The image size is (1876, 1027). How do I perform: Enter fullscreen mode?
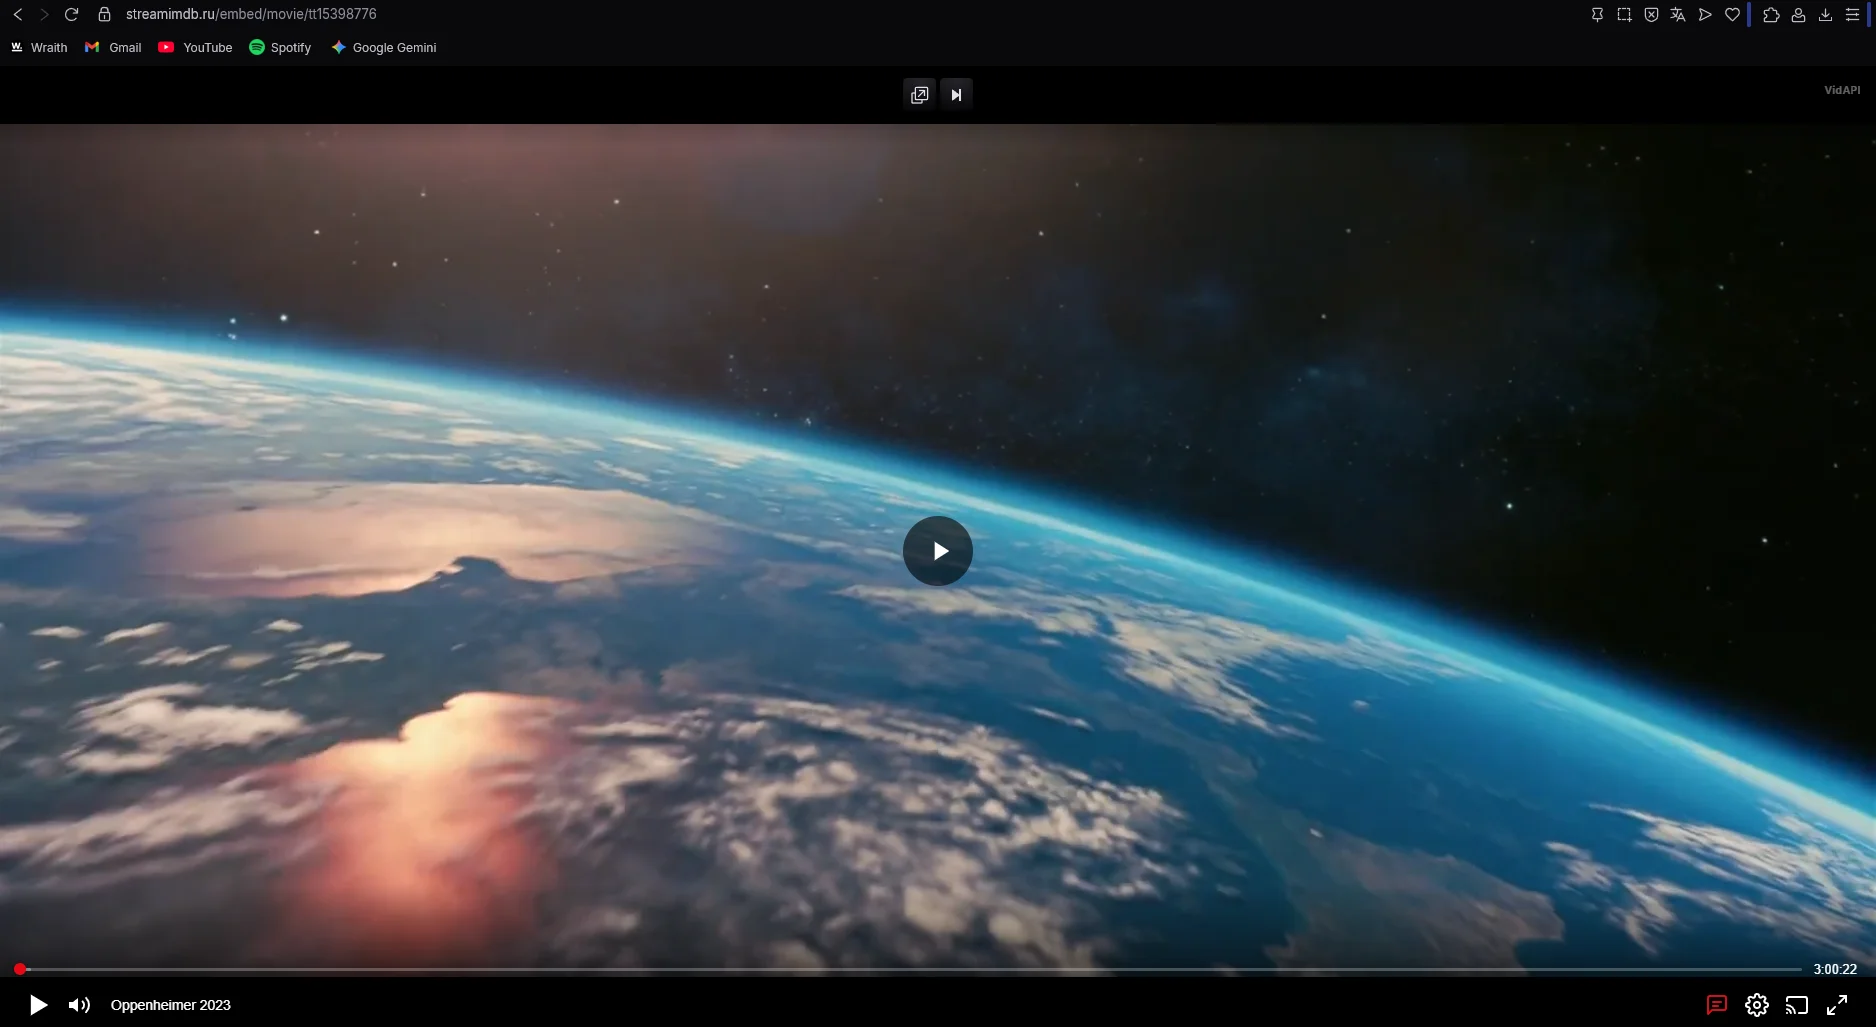click(x=1837, y=1005)
